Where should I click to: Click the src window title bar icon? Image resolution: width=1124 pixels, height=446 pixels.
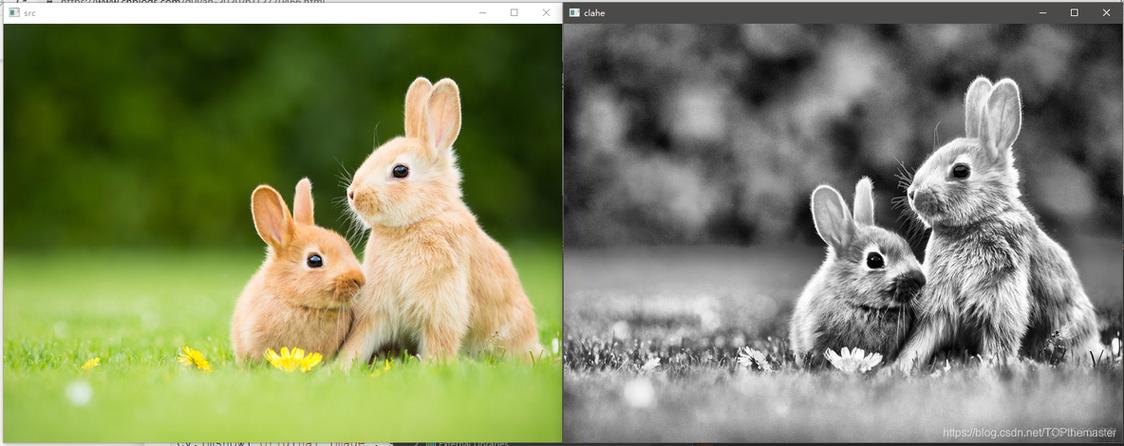point(14,13)
